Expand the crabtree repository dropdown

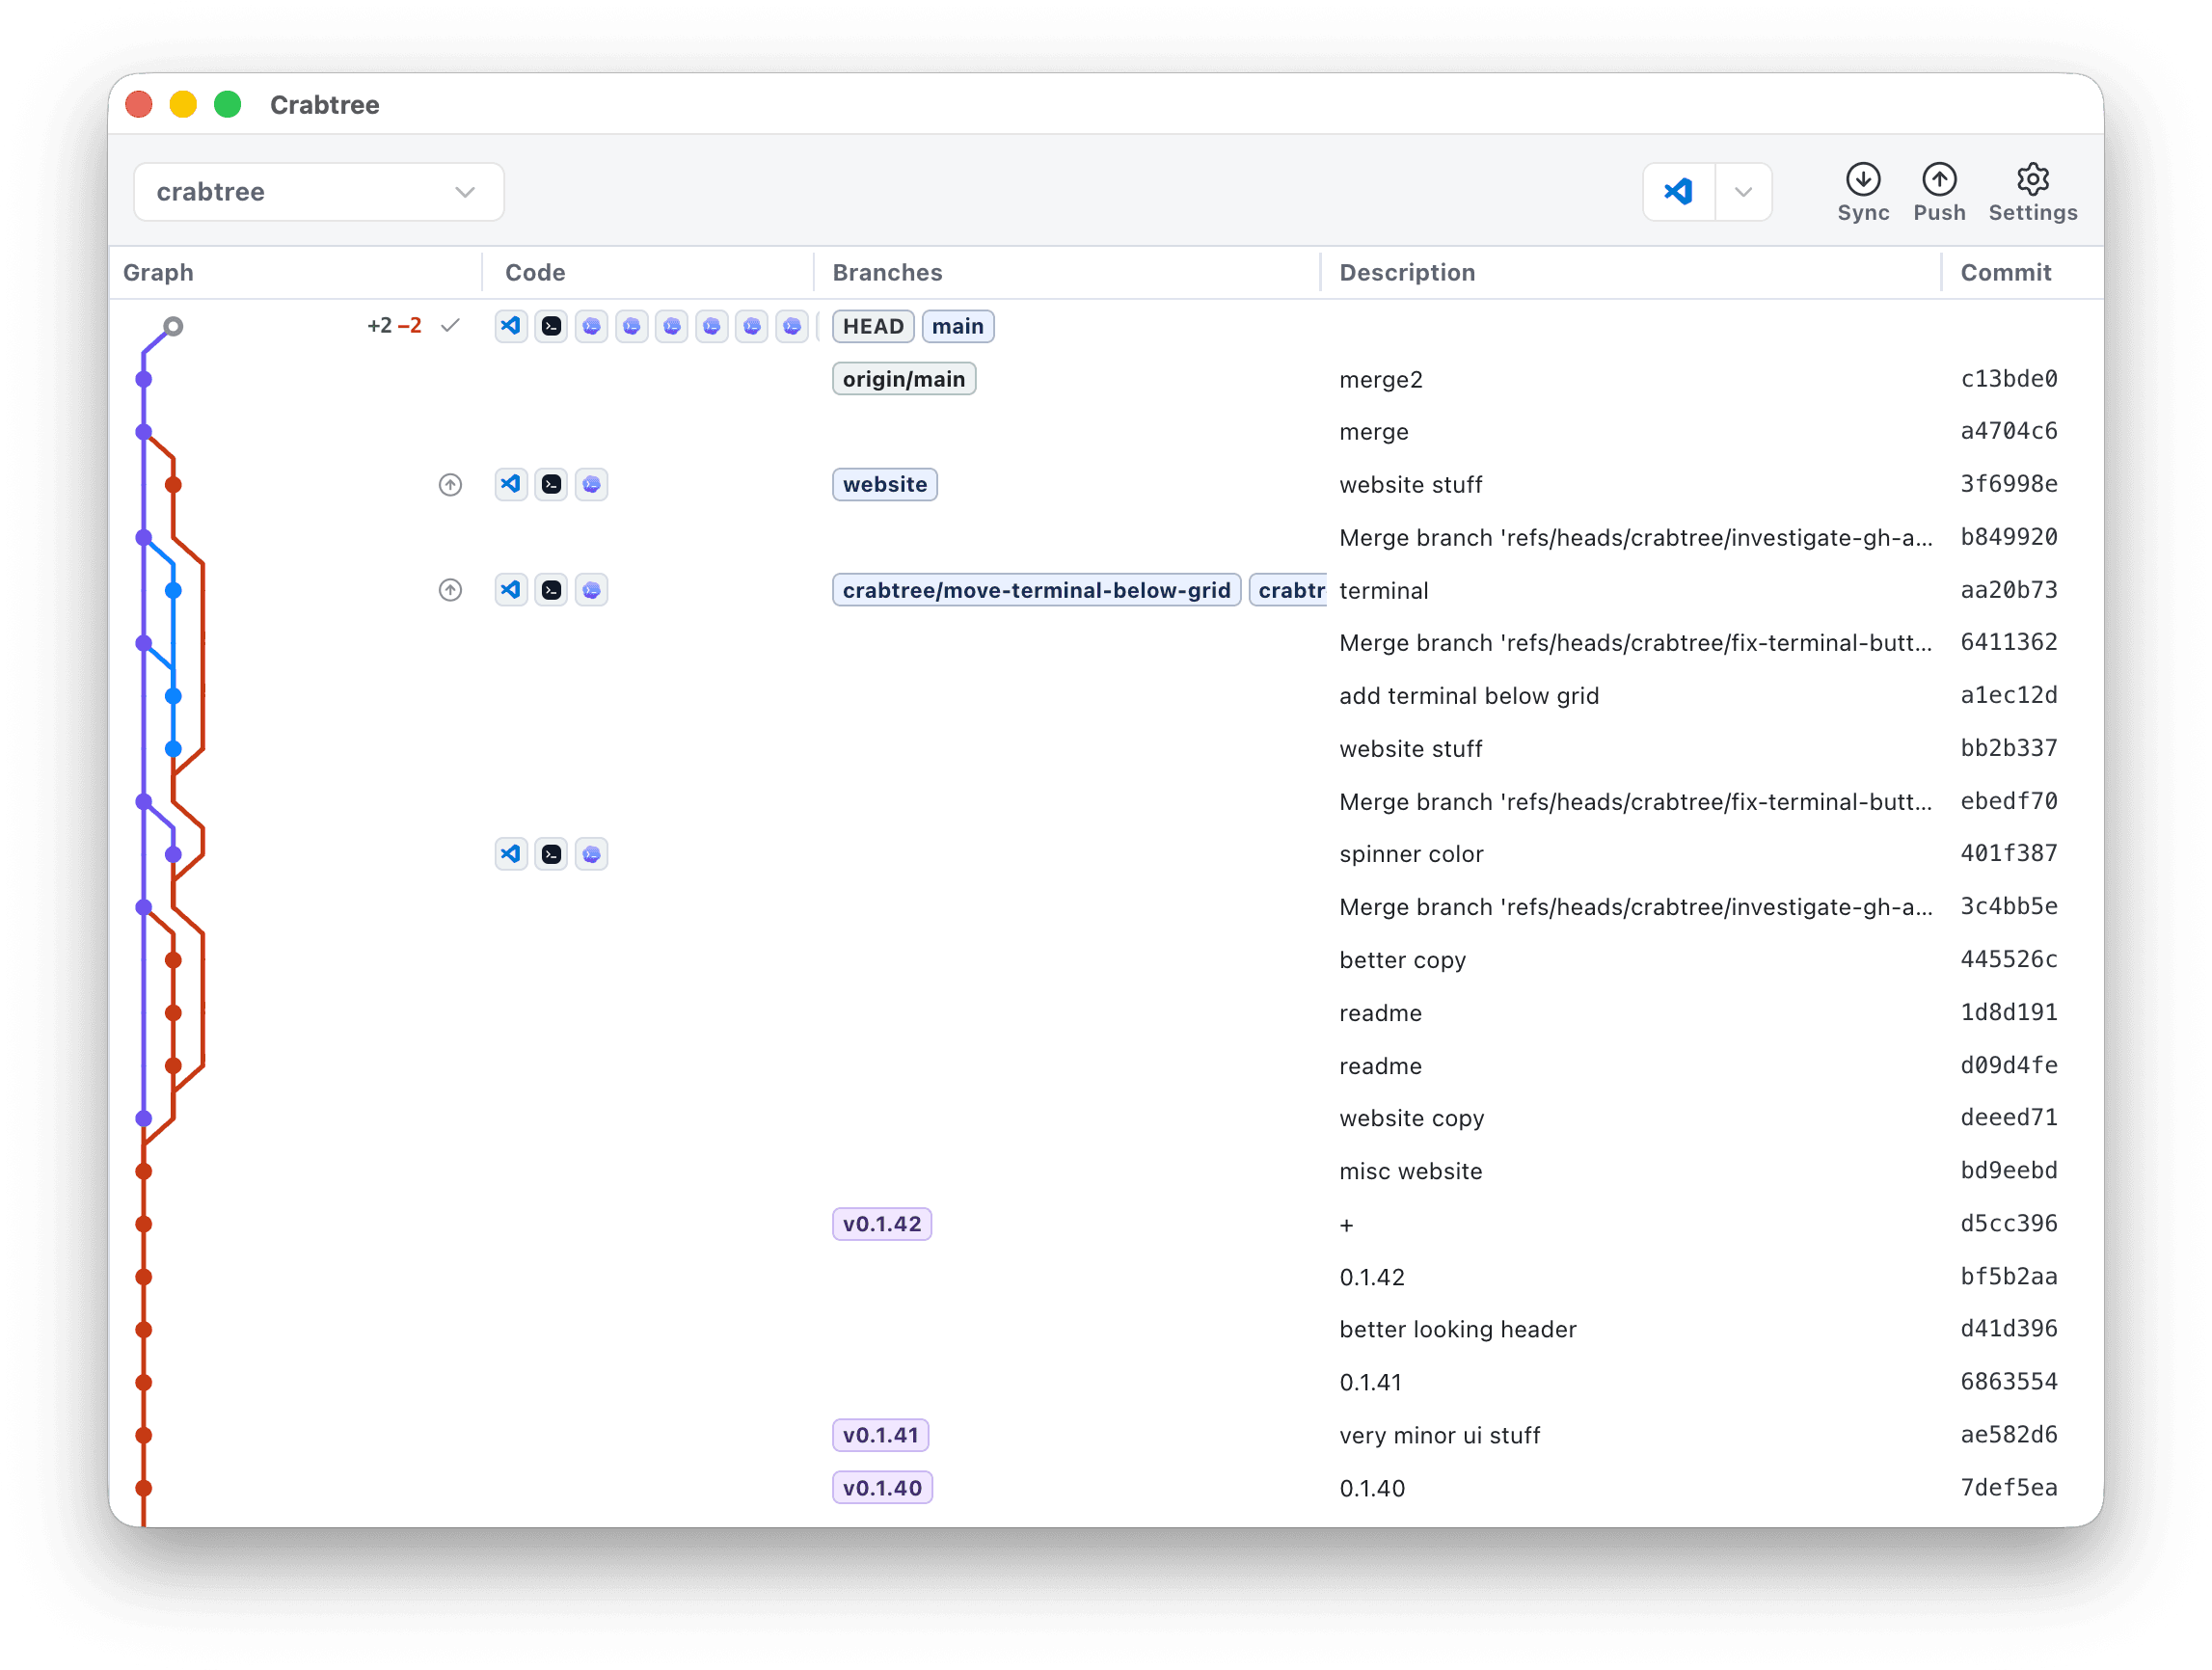coord(318,191)
